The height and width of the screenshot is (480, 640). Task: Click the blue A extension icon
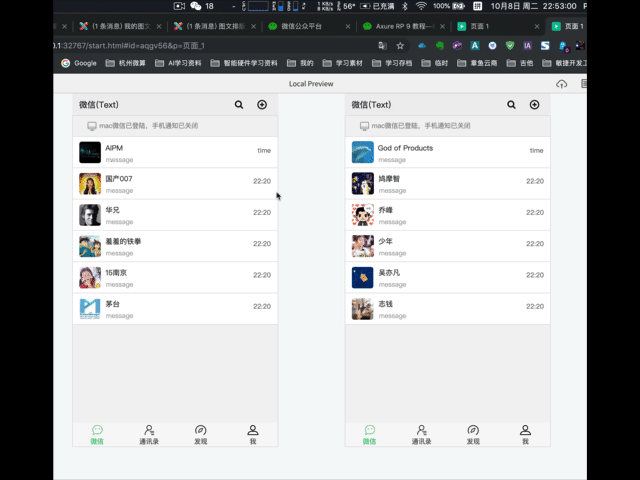pos(475,46)
